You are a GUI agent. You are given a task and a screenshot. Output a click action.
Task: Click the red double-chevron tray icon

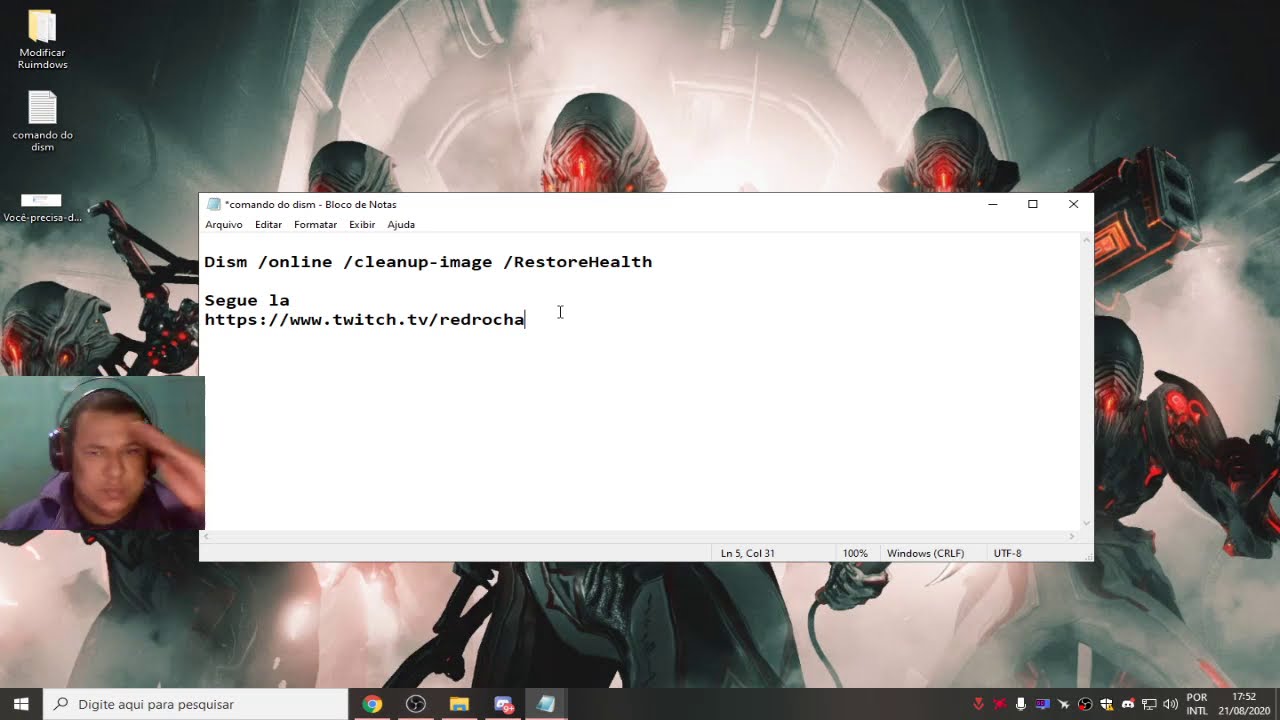tap(978, 704)
